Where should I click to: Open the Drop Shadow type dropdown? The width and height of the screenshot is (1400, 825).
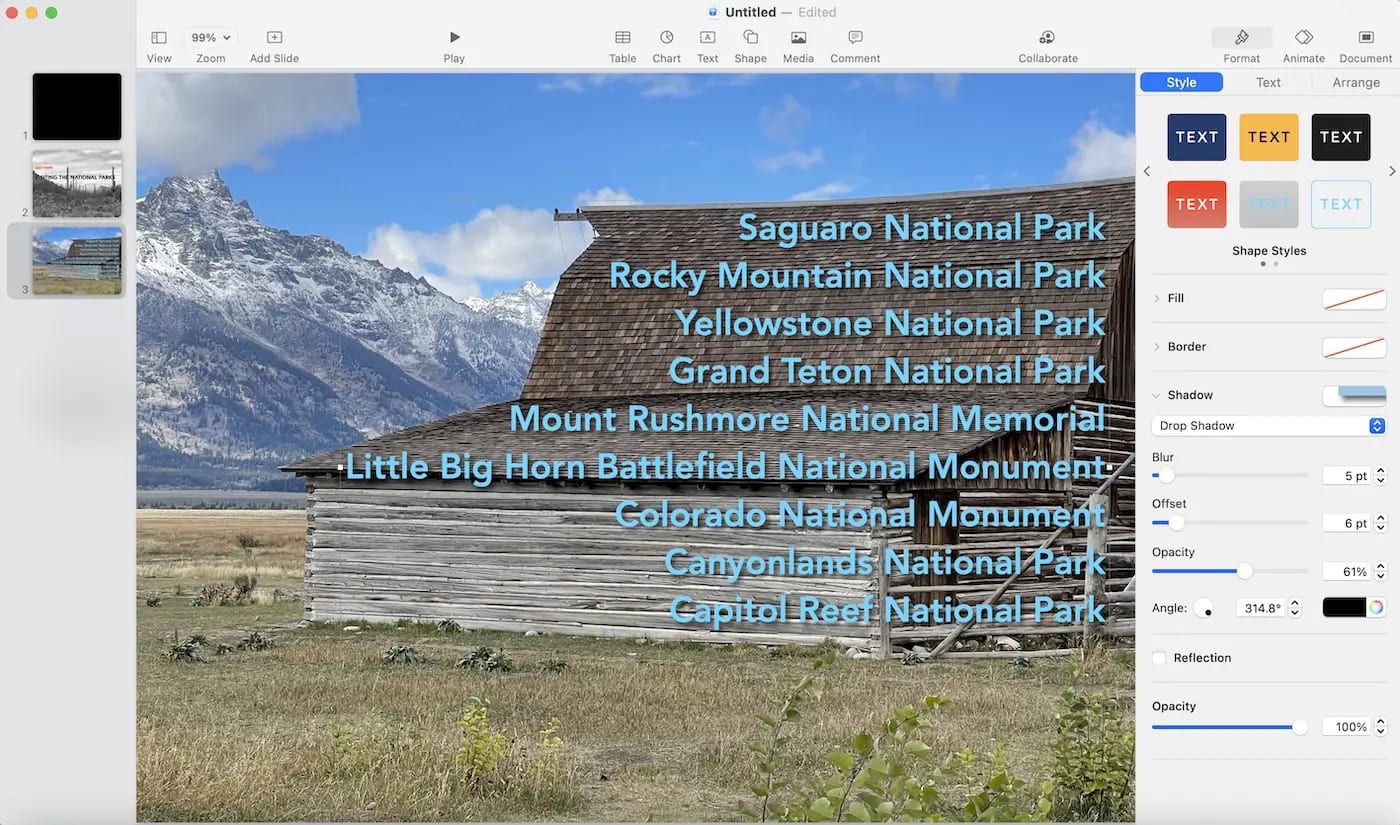click(1268, 425)
